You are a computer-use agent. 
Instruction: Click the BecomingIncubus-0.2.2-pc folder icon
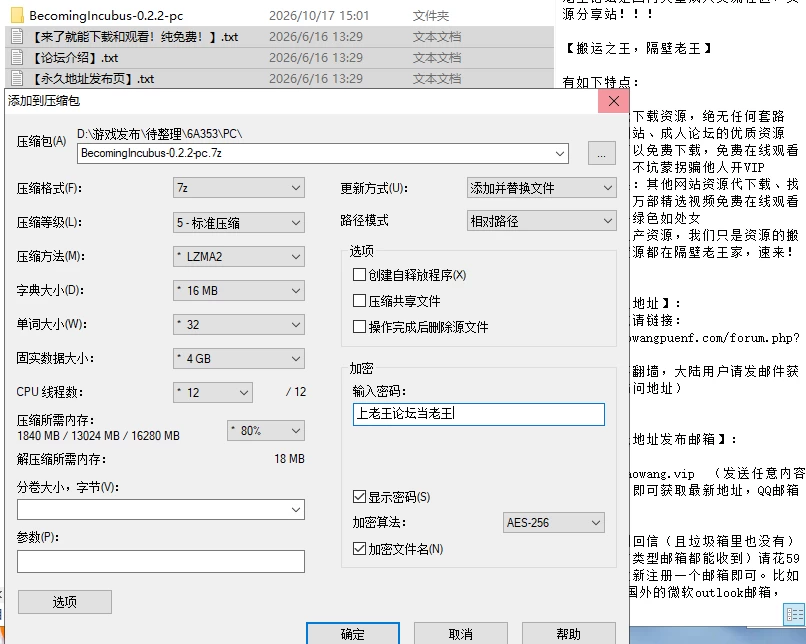(17, 15)
